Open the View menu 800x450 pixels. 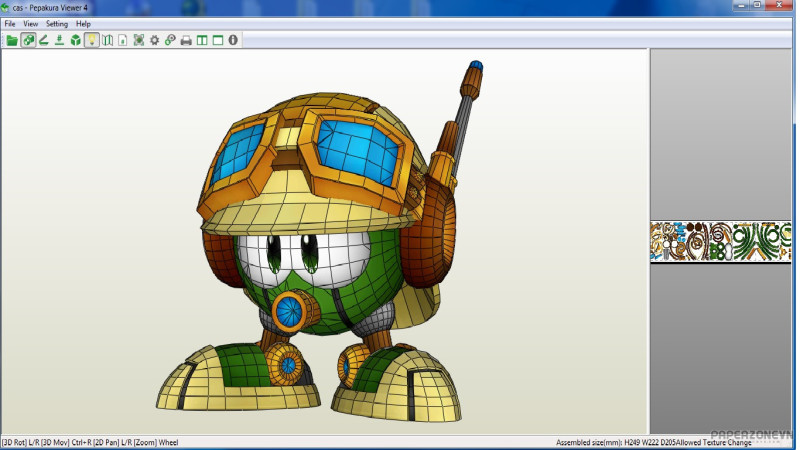31,24
